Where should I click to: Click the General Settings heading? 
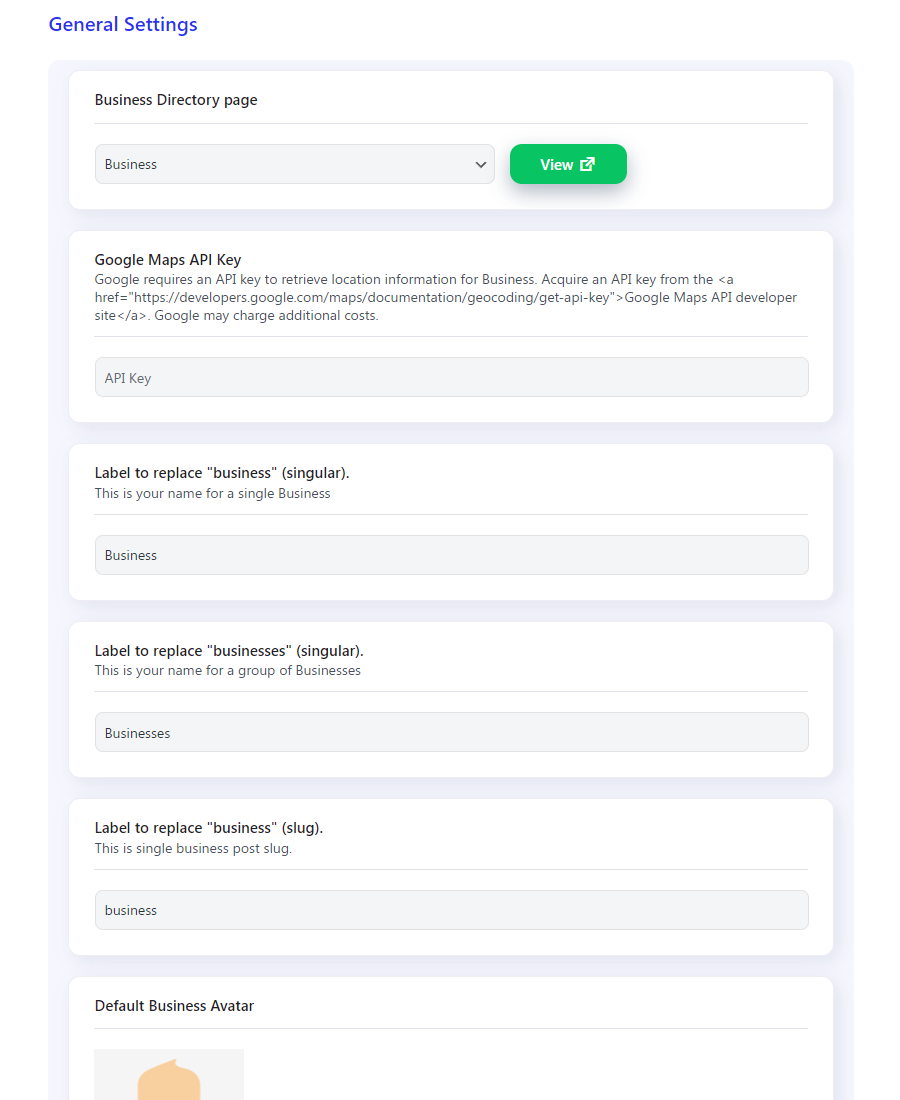123,25
